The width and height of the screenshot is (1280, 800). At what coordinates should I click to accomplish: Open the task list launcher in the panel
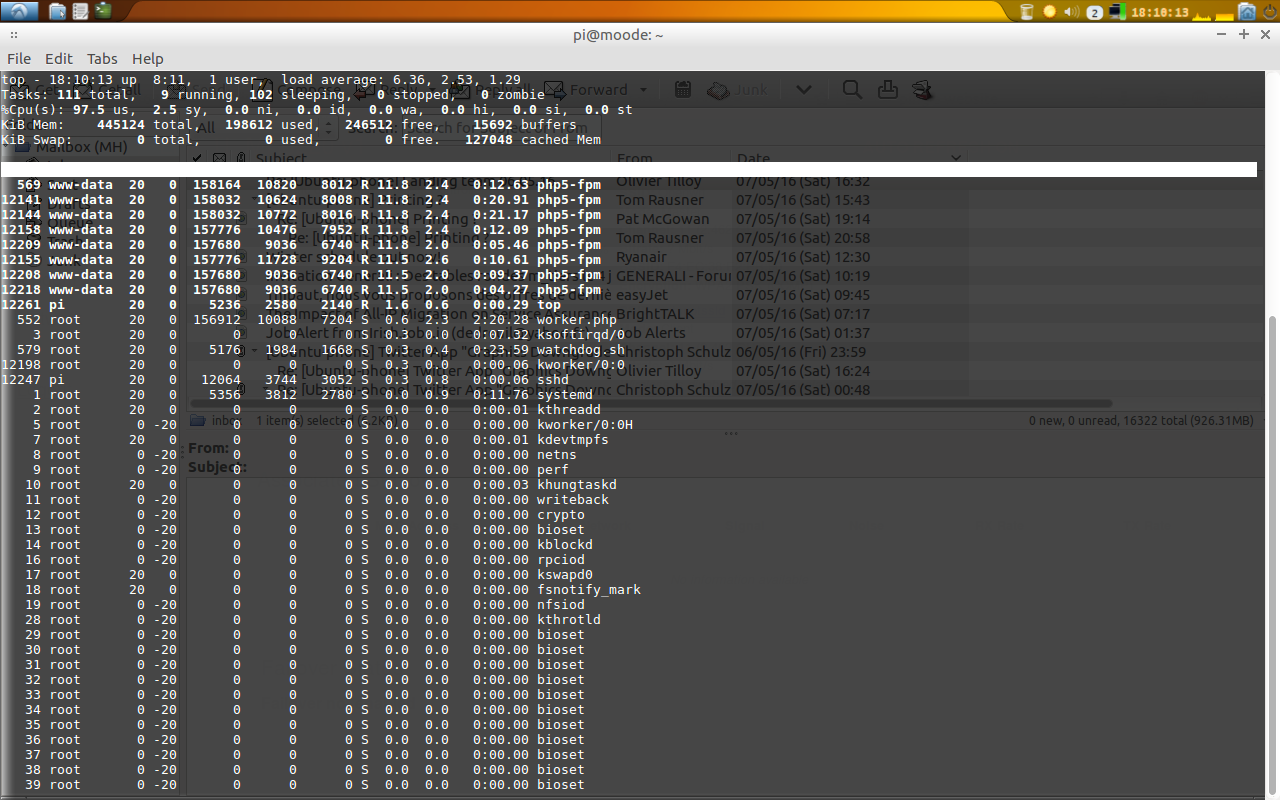click(x=80, y=12)
